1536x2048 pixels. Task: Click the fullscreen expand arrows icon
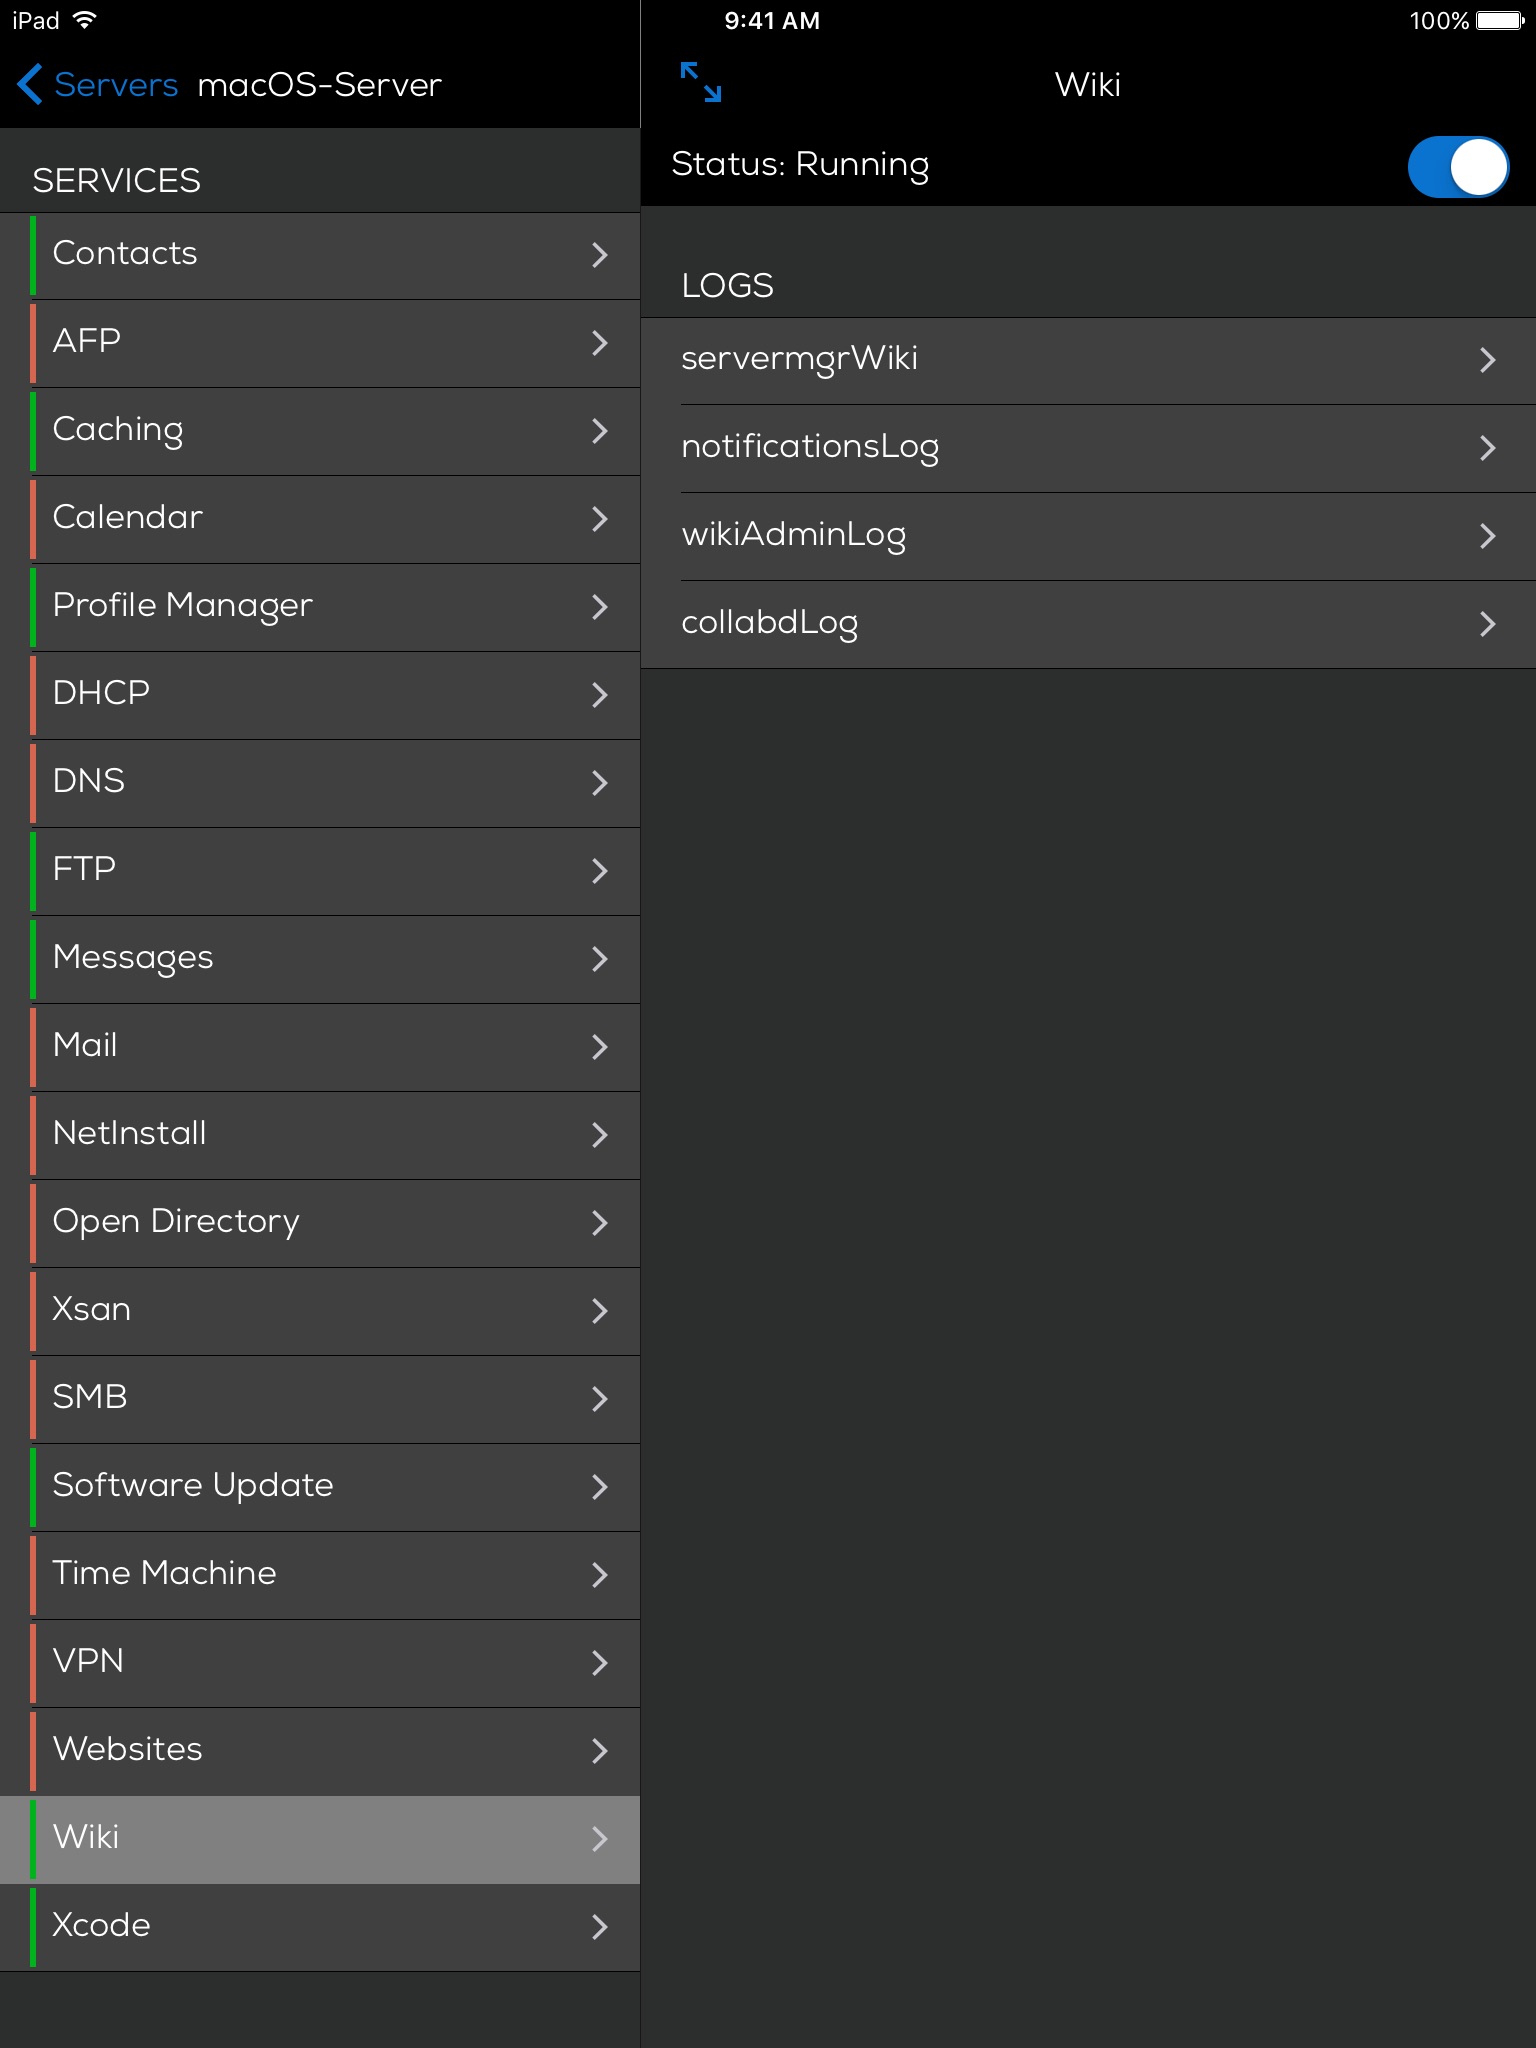coord(700,82)
